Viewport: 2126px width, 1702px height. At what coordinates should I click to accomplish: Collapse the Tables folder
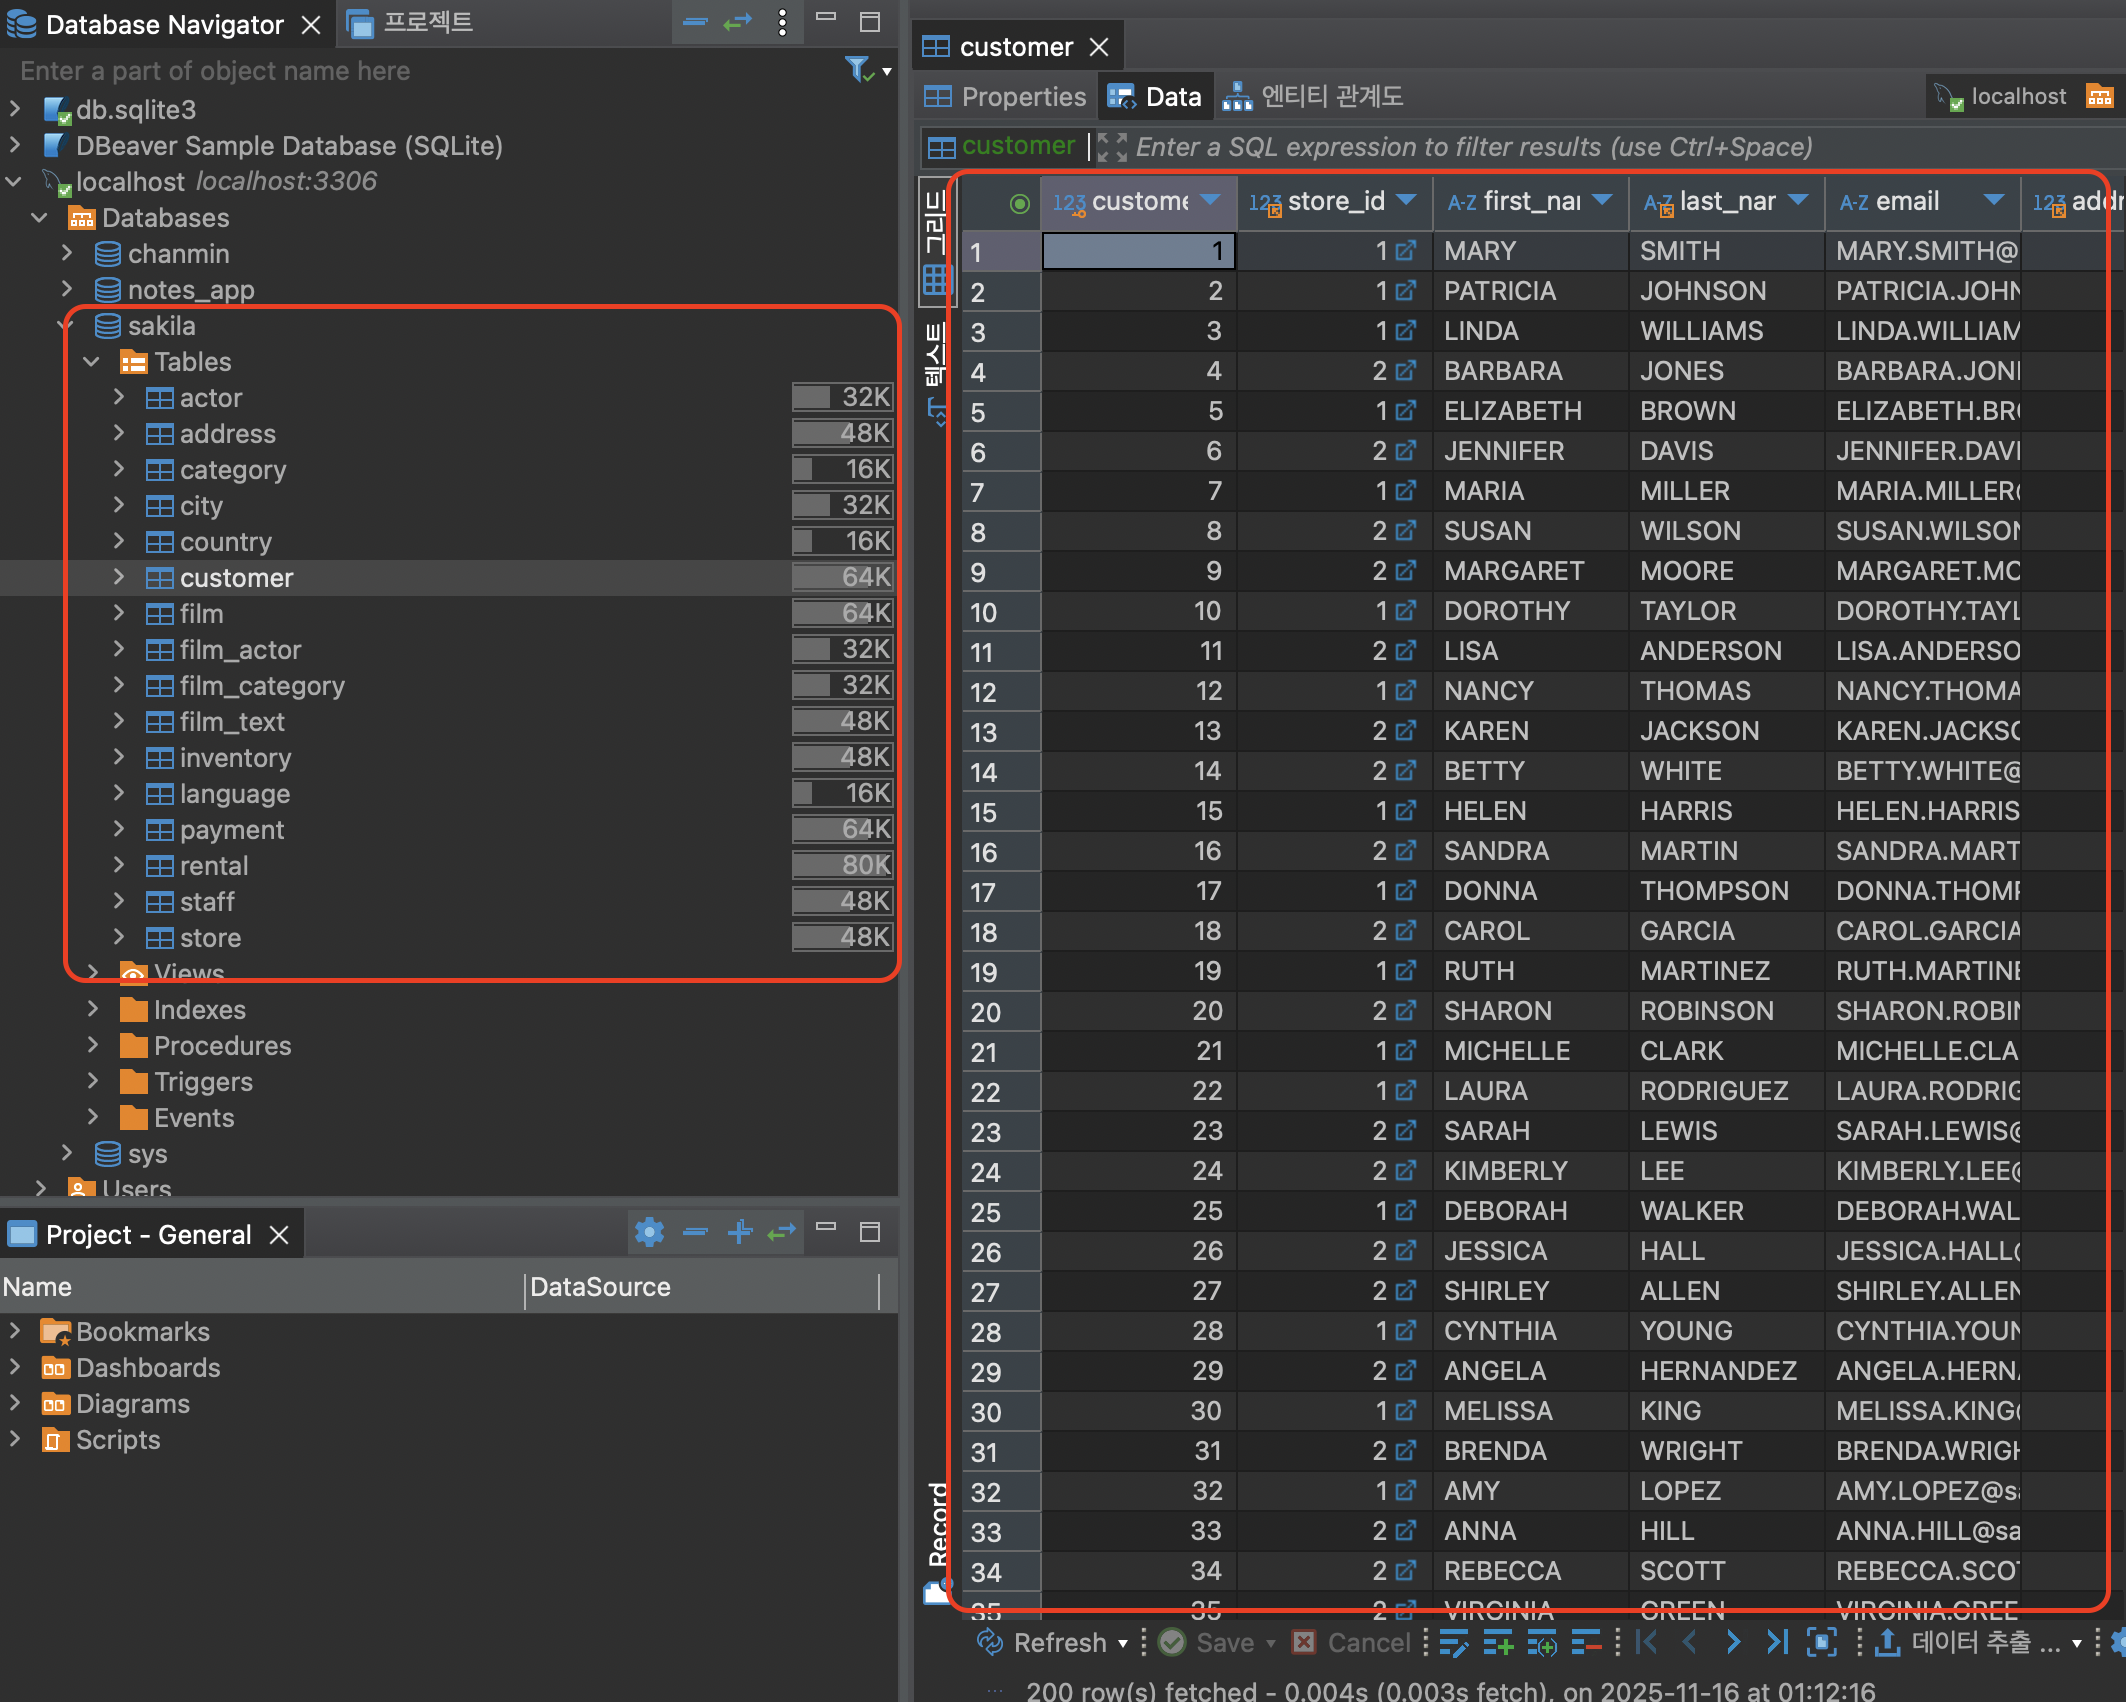click(92, 361)
